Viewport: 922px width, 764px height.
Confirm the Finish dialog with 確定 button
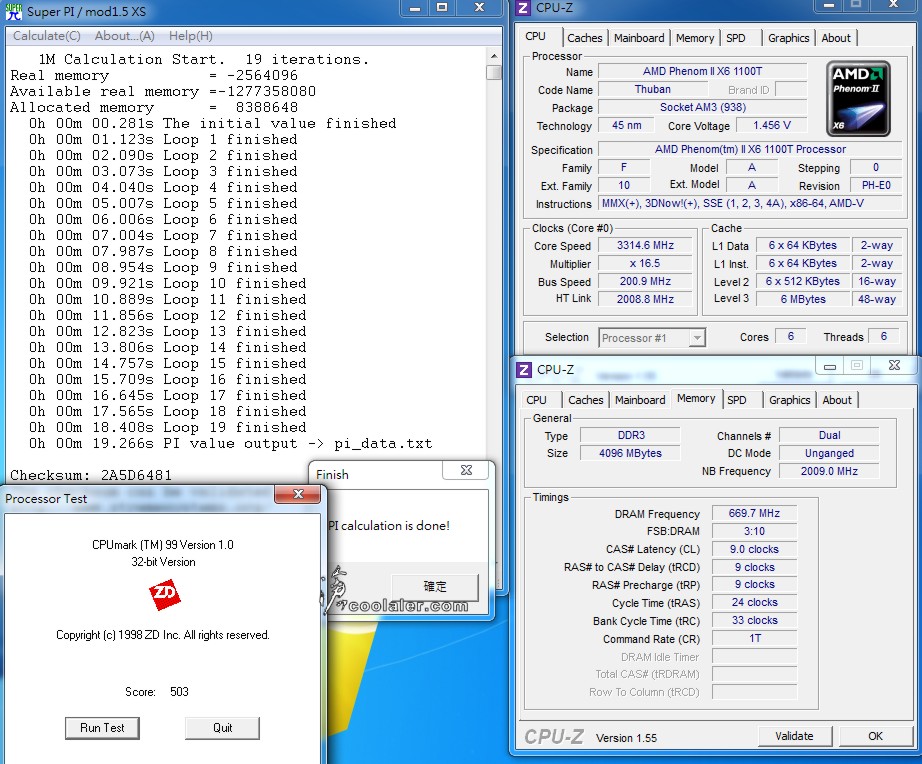(435, 586)
